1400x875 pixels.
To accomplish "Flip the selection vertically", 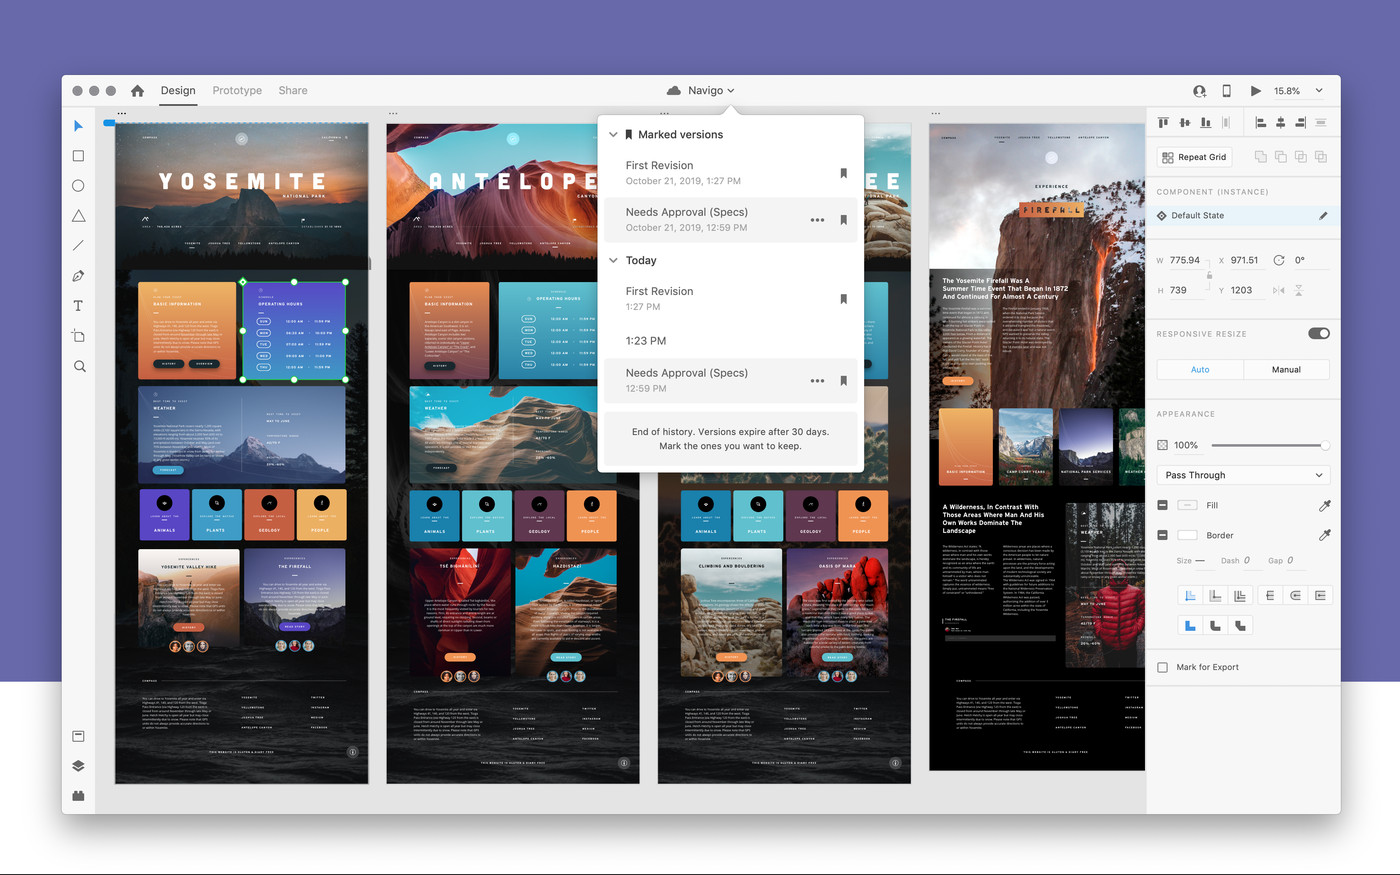I will tap(1299, 290).
